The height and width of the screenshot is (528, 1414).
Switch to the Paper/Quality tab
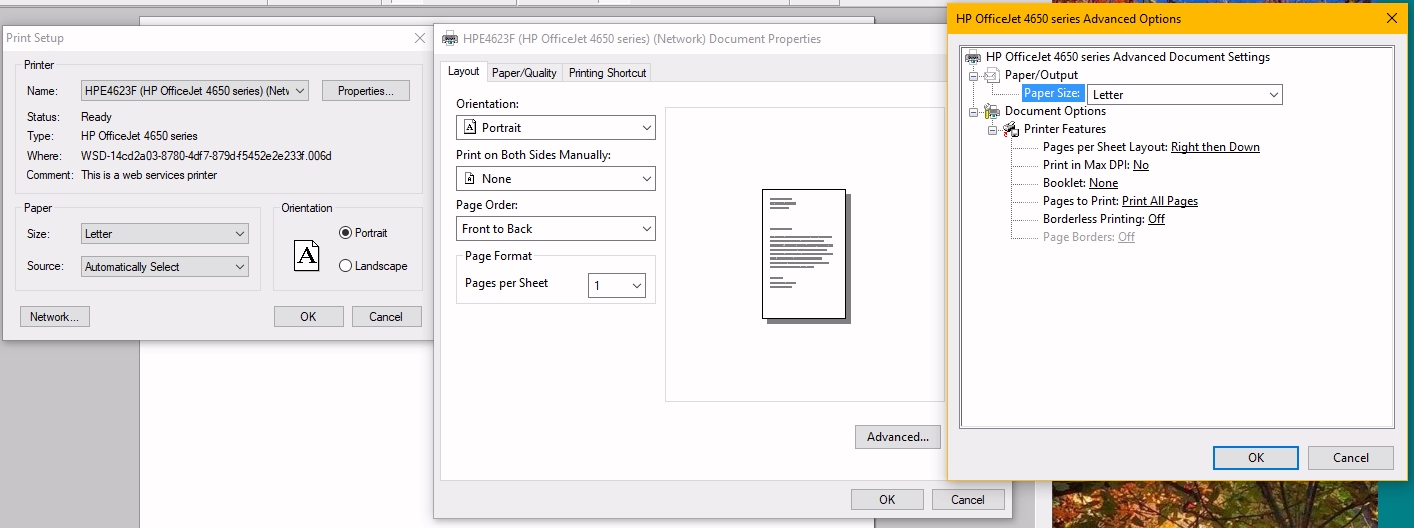click(524, 72)
